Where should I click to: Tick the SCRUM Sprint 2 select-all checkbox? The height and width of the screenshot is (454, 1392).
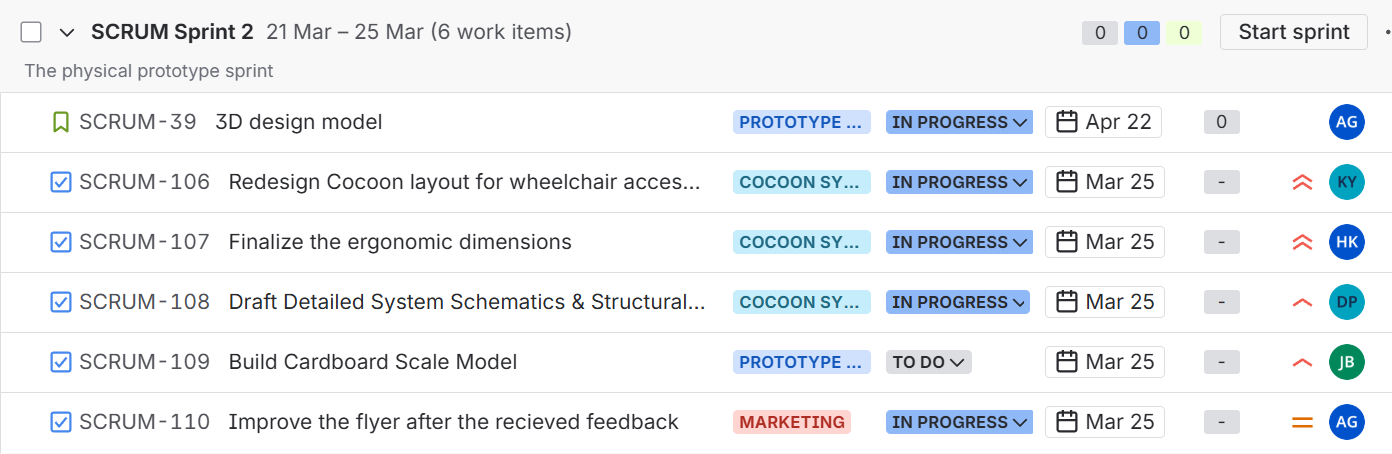pyautogui.click(x=31, y=32)
